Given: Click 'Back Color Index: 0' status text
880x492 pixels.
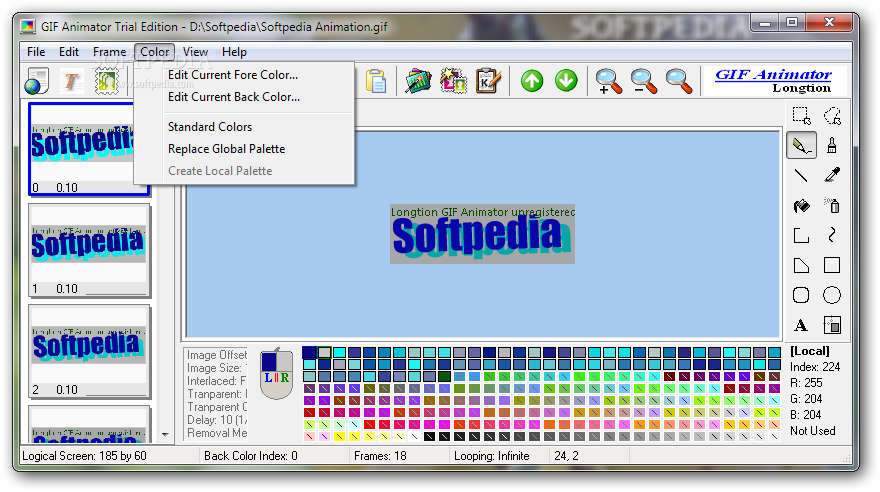Looking at the screenshot, I should click(x=251, y=456).
